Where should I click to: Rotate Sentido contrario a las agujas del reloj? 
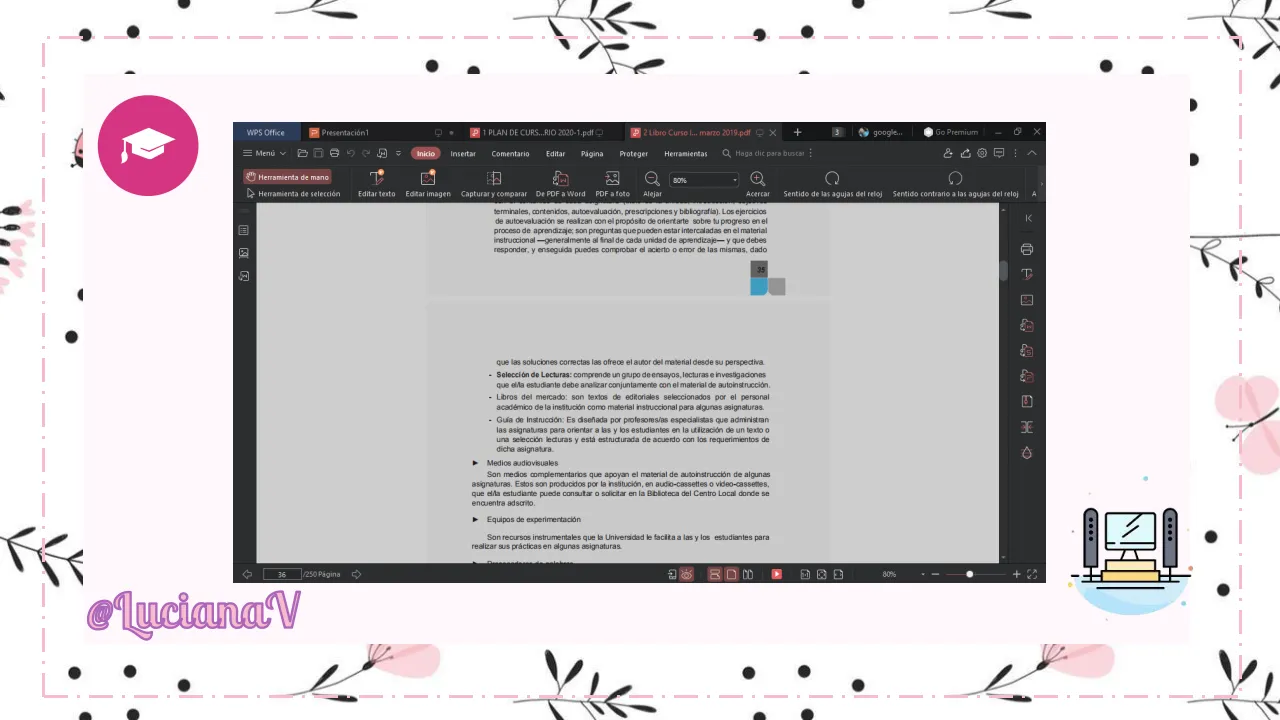(x=955, y=184)
